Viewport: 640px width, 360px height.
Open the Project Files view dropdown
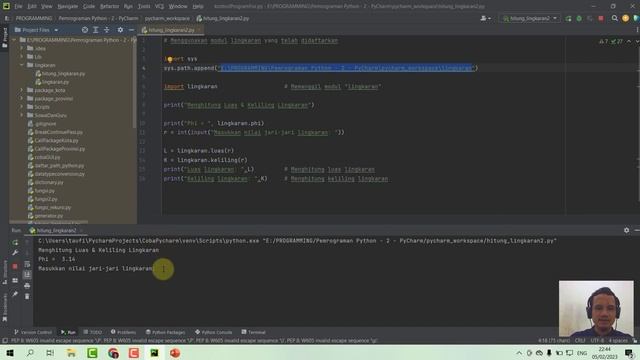coord(37,30)
